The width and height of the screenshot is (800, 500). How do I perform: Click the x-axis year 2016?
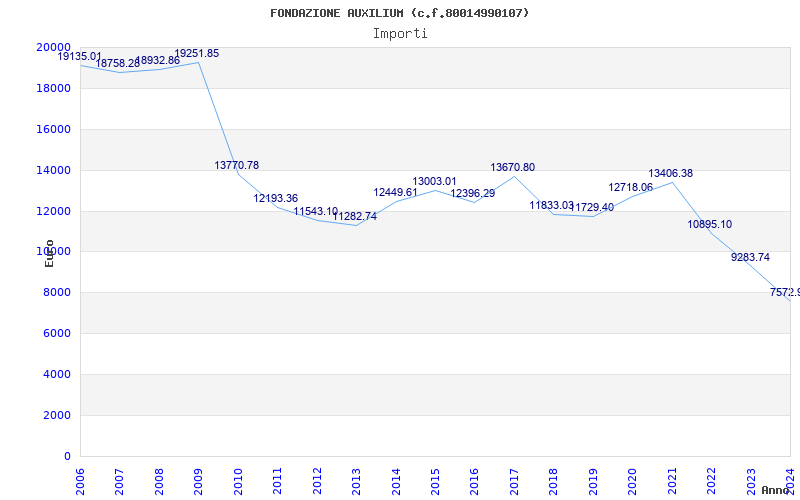tap(474, 481)
